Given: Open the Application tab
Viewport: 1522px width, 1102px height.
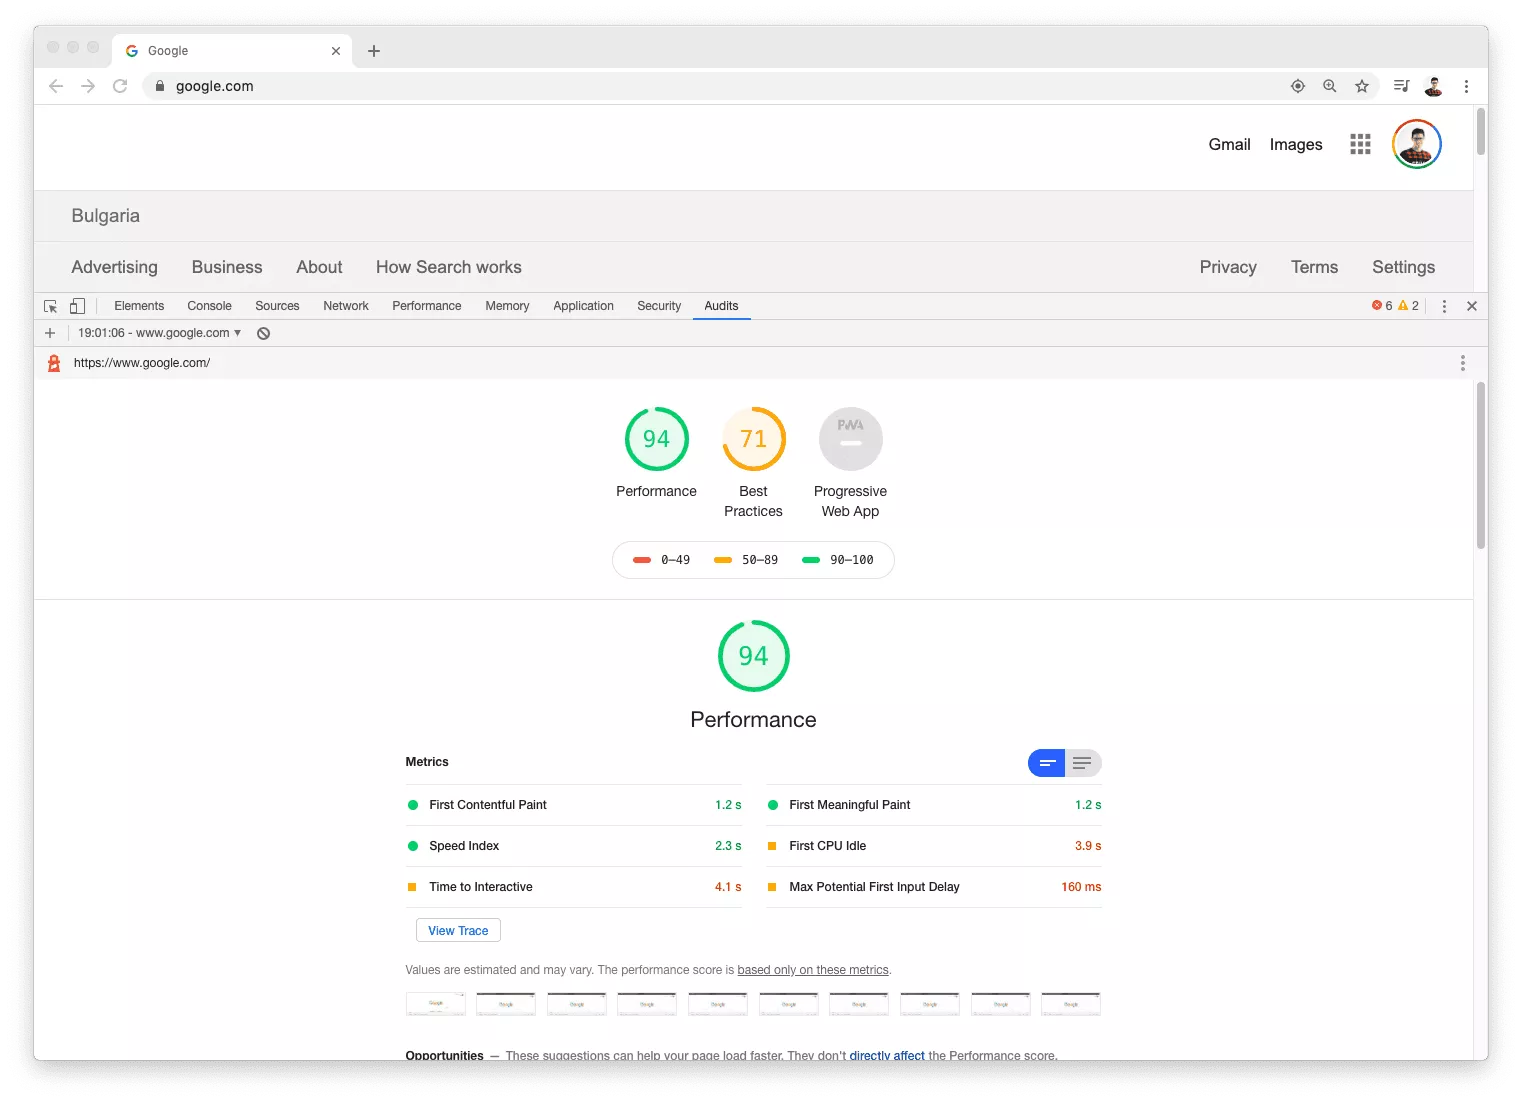Looking at the screenshot, I should click(583, 306).
